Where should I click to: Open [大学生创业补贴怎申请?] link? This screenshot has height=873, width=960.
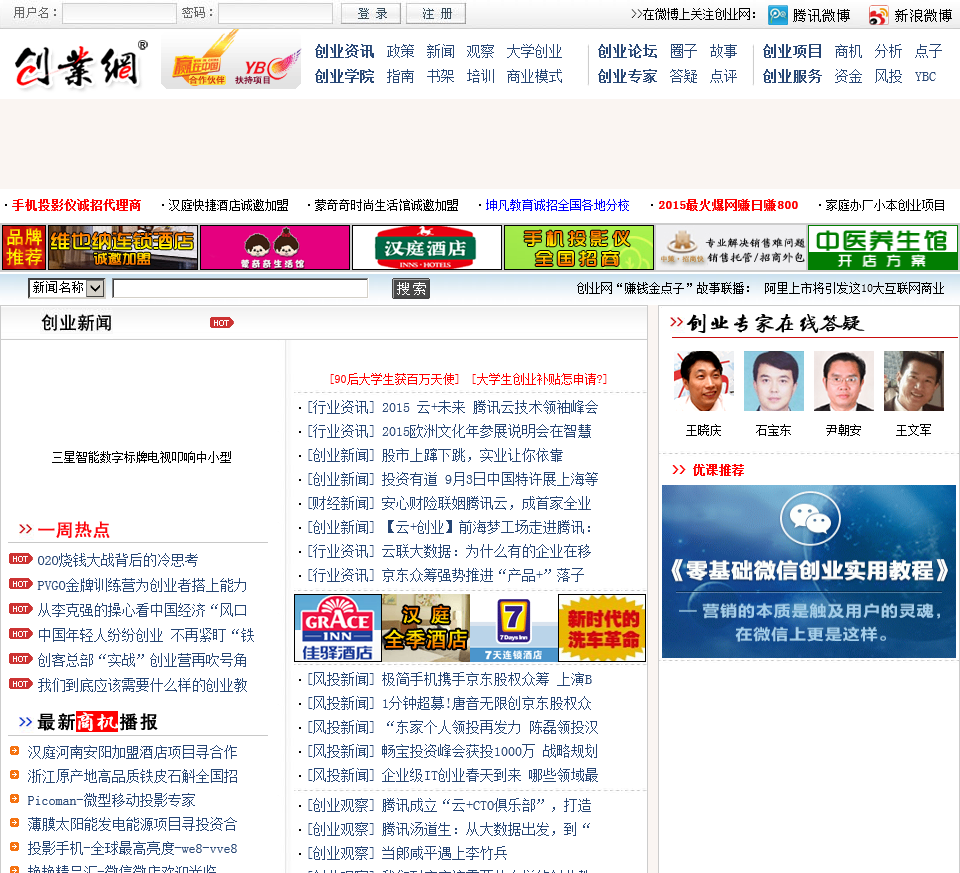tap(539, 379)
